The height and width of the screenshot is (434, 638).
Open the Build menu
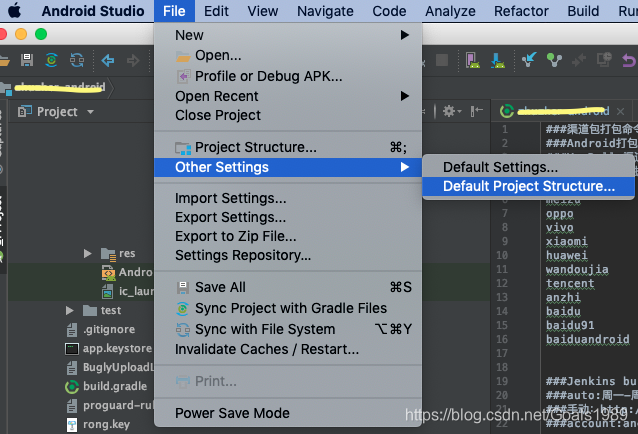coord(583,11)
